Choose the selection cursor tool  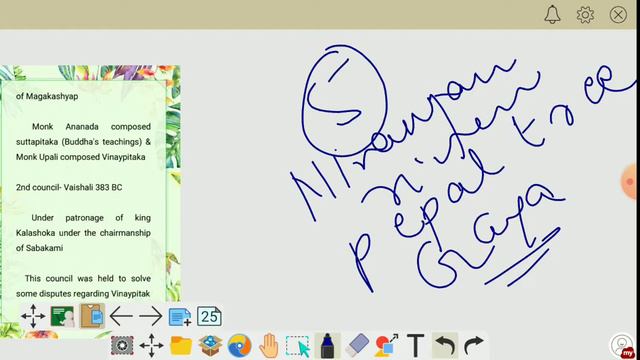298,346
